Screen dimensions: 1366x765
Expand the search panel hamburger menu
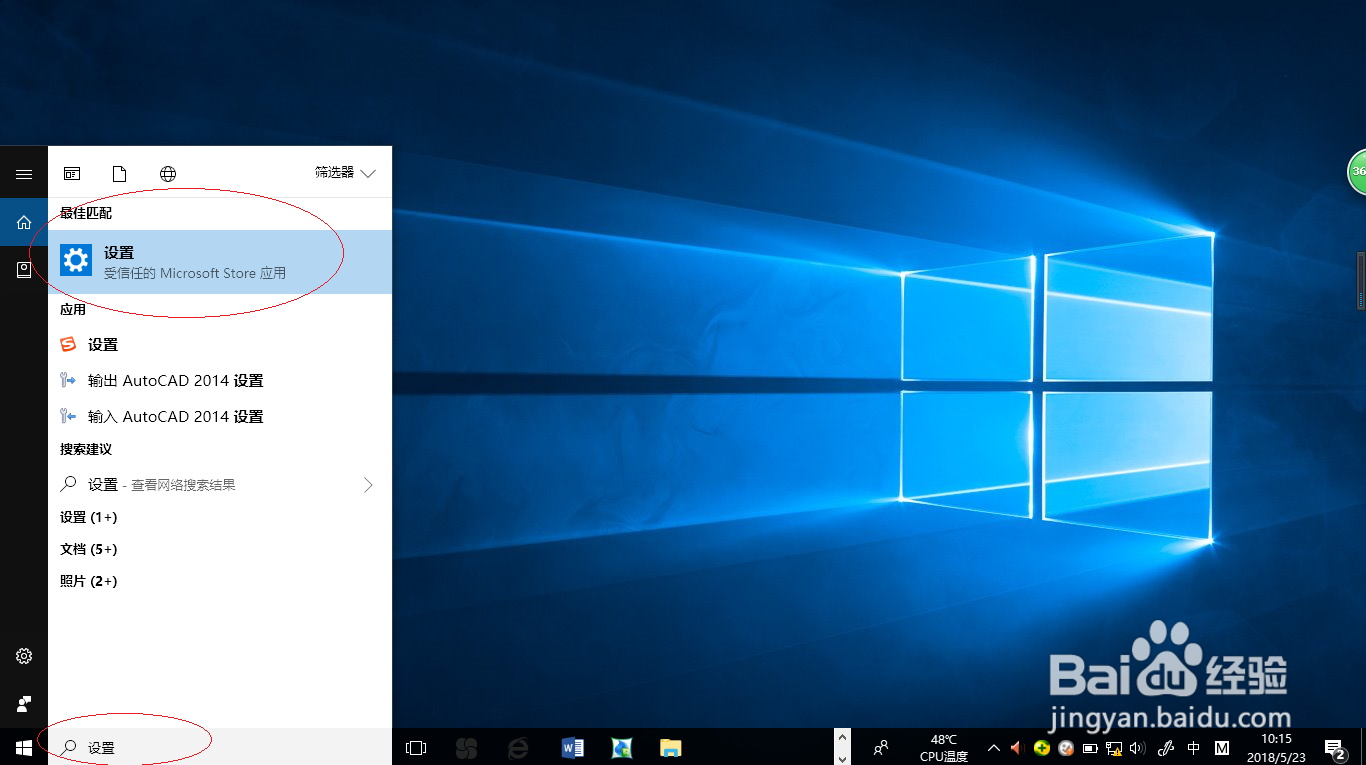click(24, 173)
